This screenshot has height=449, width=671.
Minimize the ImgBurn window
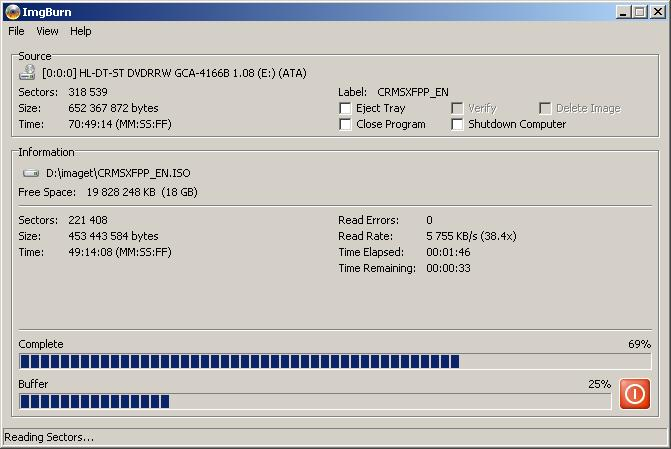(623, 12)
